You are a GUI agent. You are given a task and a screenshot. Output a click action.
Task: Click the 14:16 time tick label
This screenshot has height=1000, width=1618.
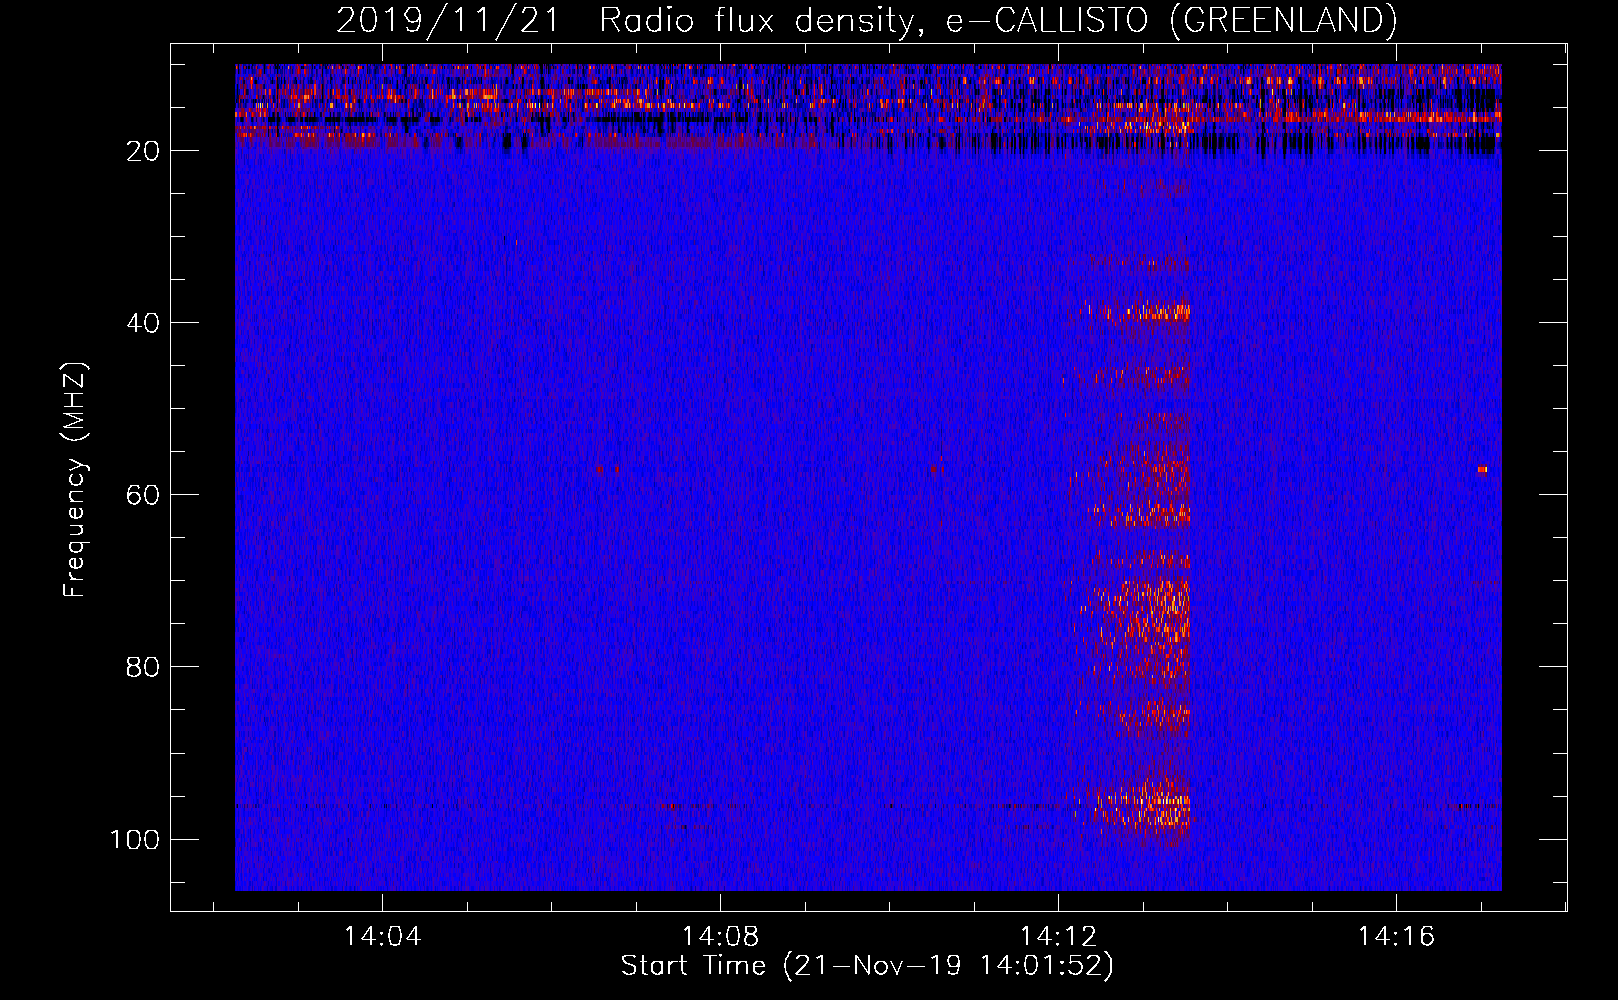point(1396,937)
